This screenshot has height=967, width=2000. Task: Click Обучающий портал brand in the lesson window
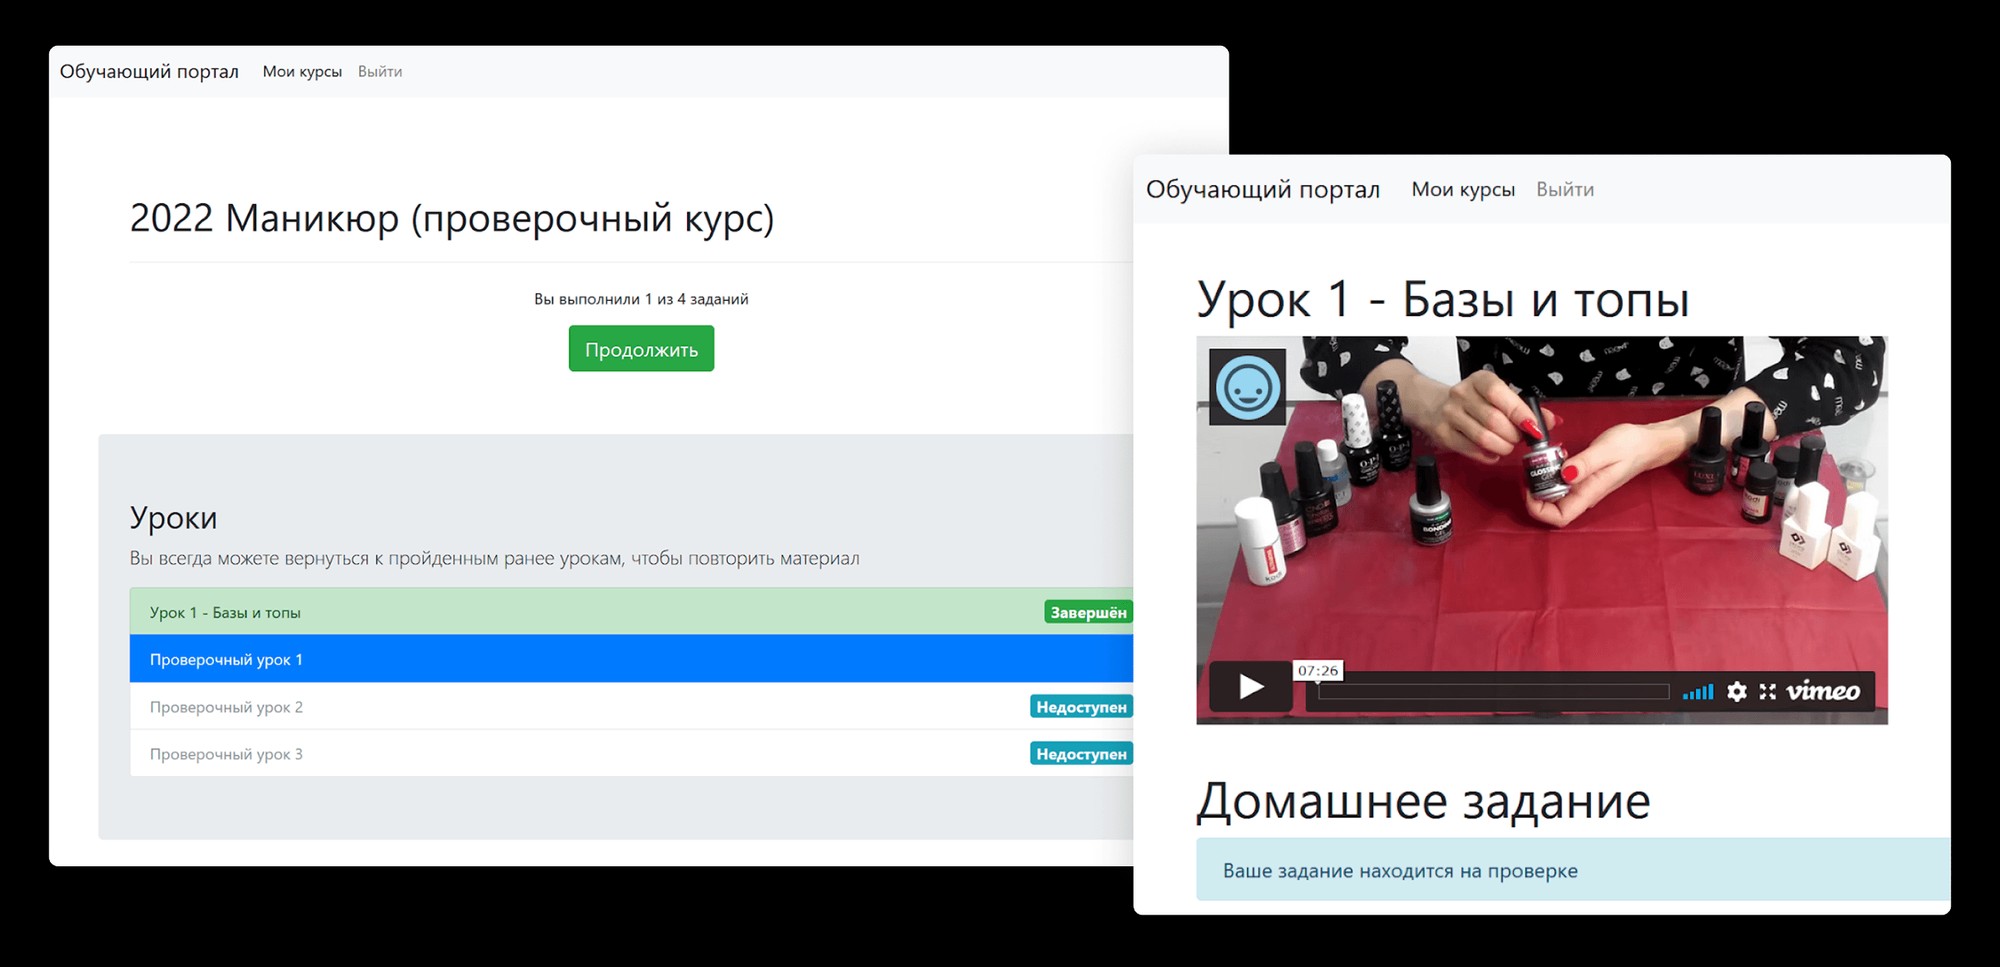tap(1262, 190)
